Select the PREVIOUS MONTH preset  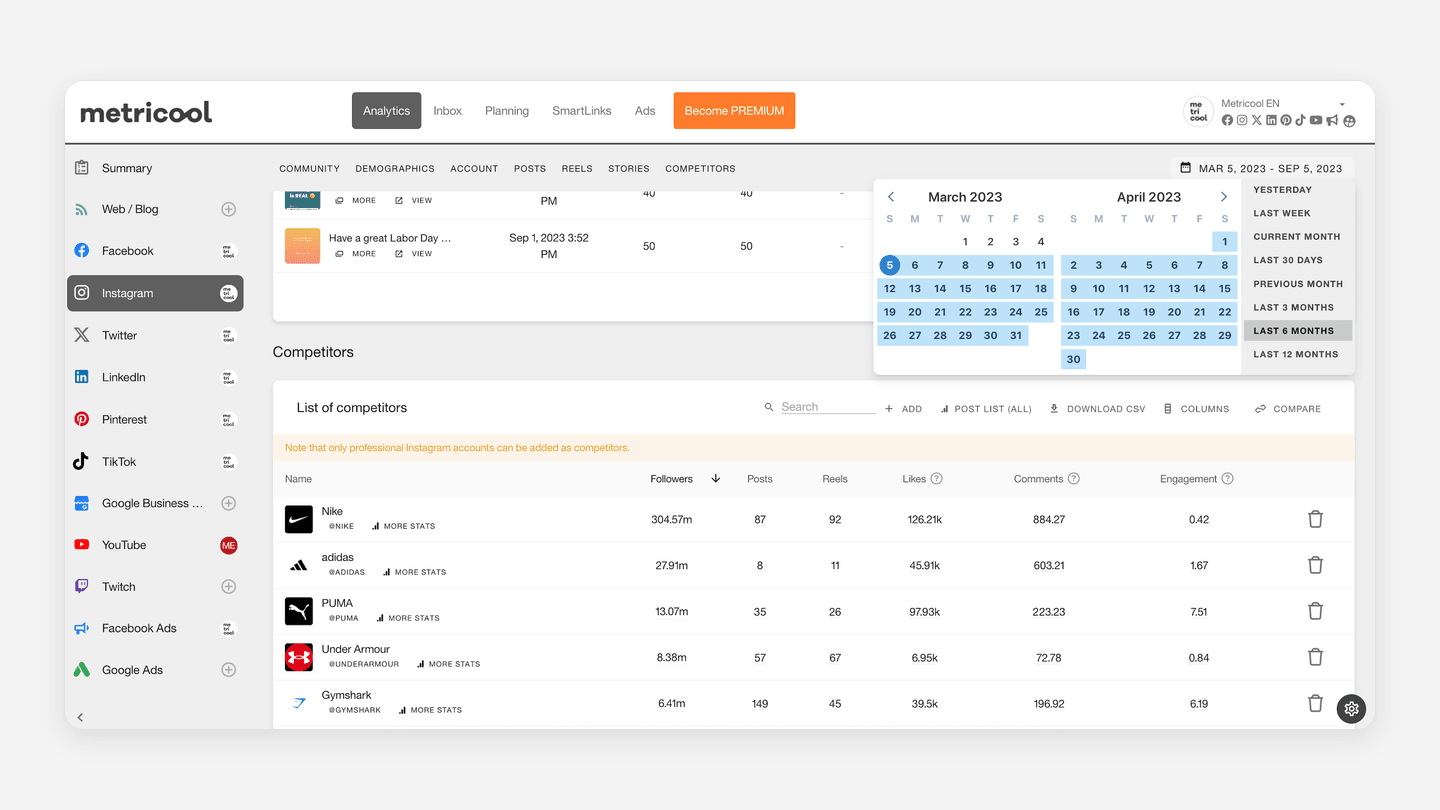coord(1298,284)
